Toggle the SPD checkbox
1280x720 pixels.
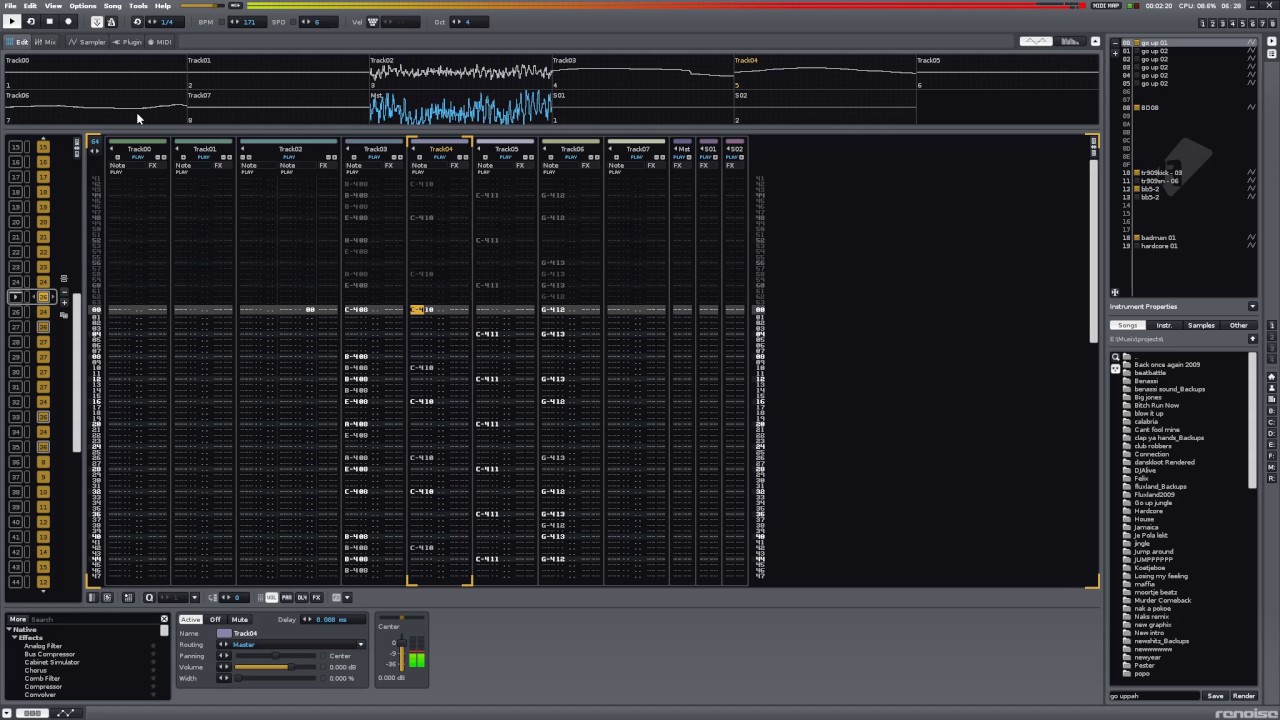pyautogui.click(x=293, y=22)
